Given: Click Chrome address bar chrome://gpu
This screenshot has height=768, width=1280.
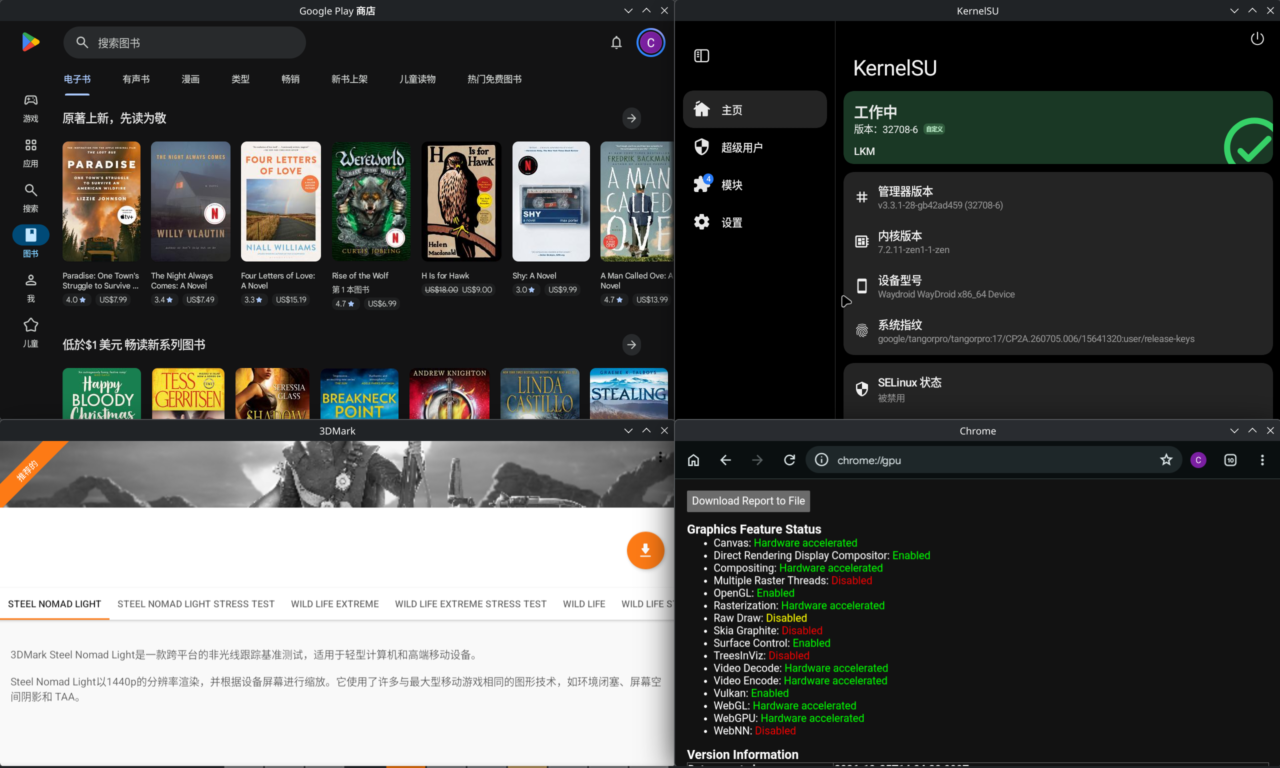Looking at the screenshot, I should [x=993, y=460].
